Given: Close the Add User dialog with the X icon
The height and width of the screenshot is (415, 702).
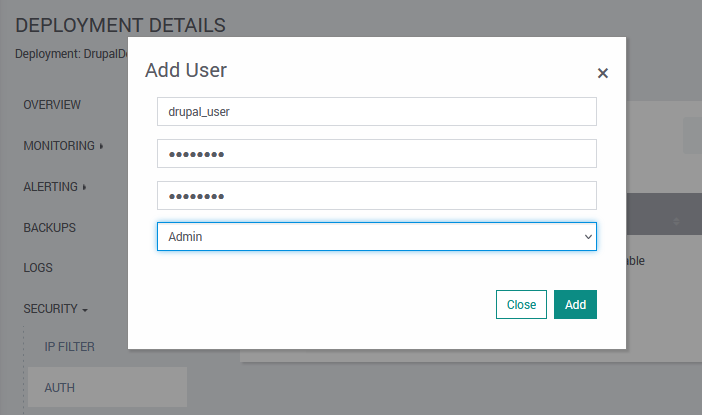Looking at the screenshot, I should coord(602,73).
